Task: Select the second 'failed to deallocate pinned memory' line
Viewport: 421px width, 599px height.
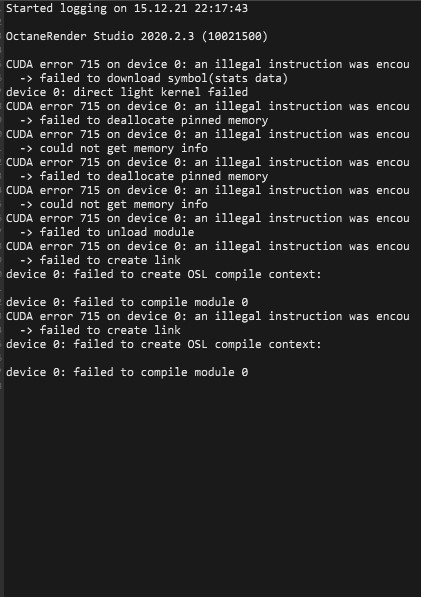Action: tap(144, 176)
